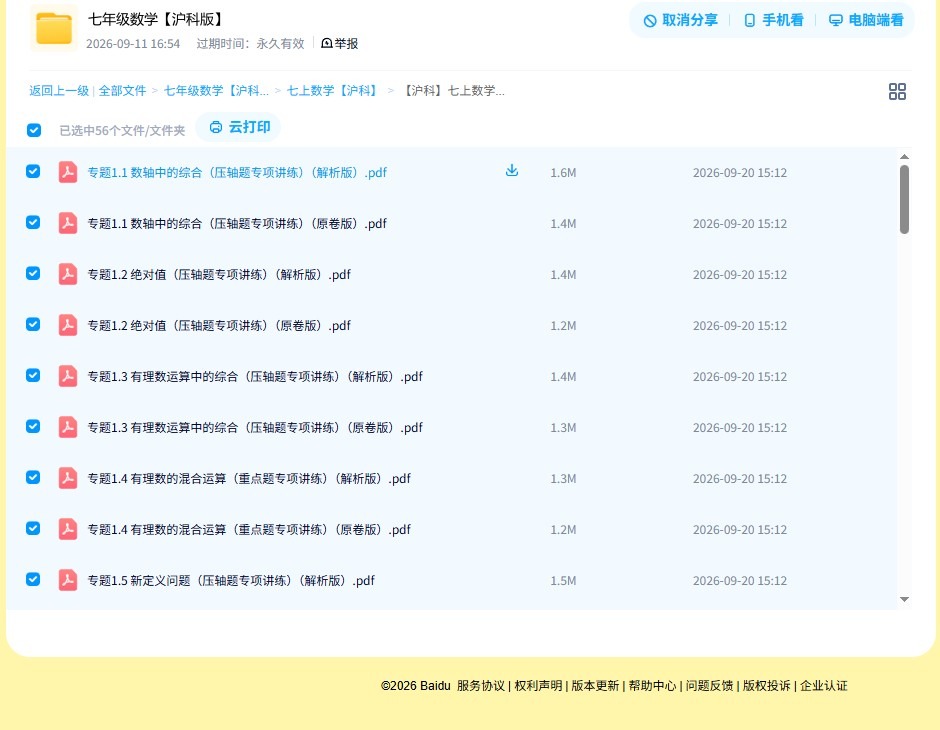Image resolution: width=940 pixels, height=730 pixels.
Task: Click the scrollbar down arrow
Action: [904, 599]
